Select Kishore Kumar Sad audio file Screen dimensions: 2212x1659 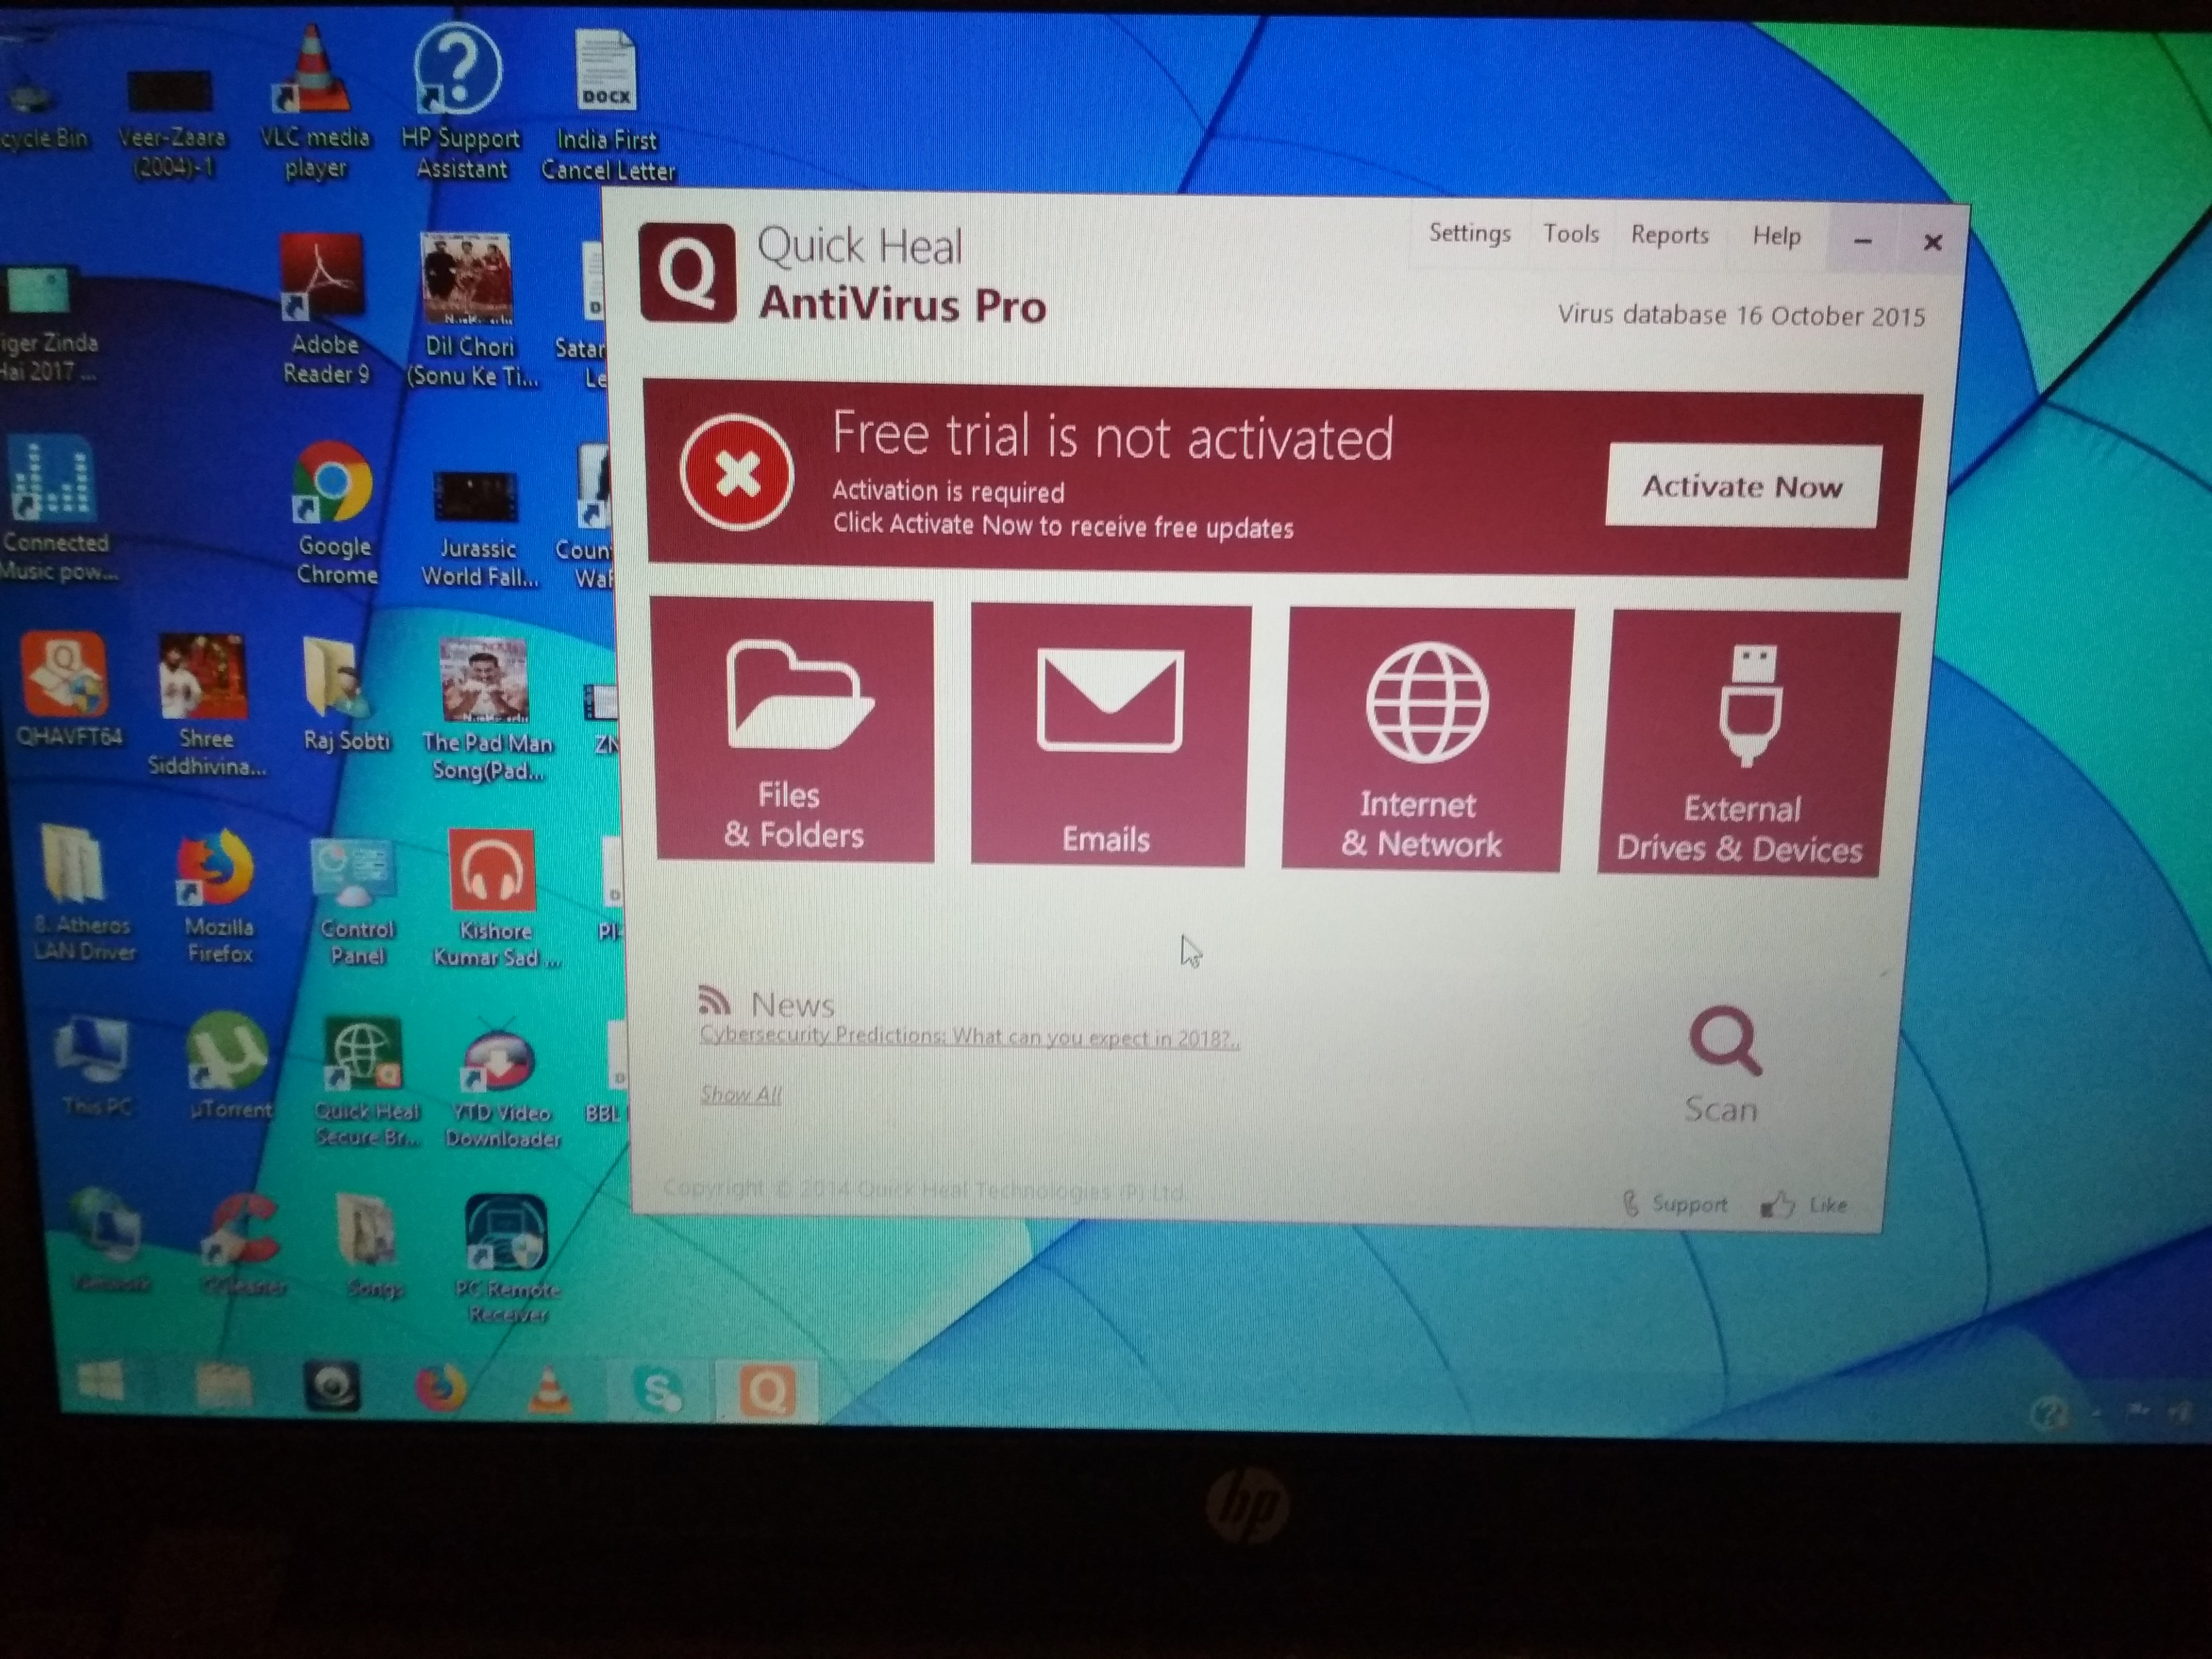coord(495,899)
